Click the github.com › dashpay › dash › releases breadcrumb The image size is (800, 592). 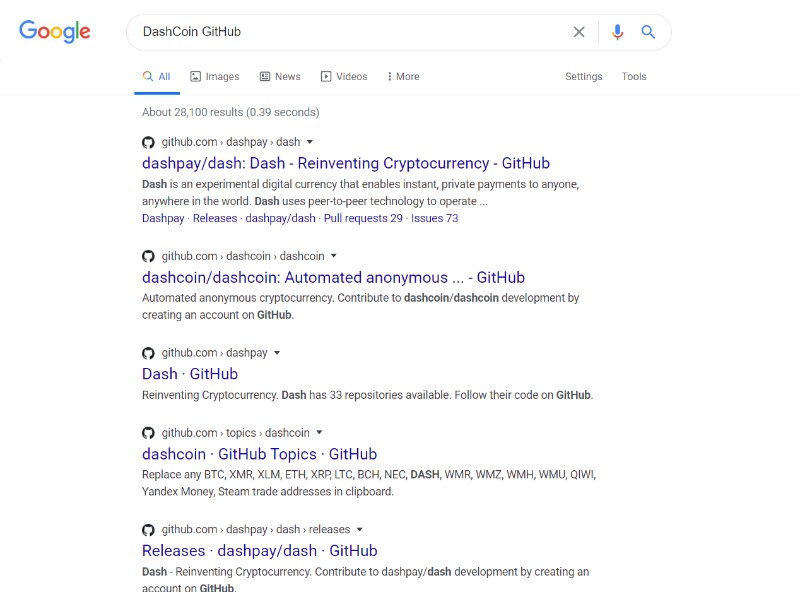256,529
